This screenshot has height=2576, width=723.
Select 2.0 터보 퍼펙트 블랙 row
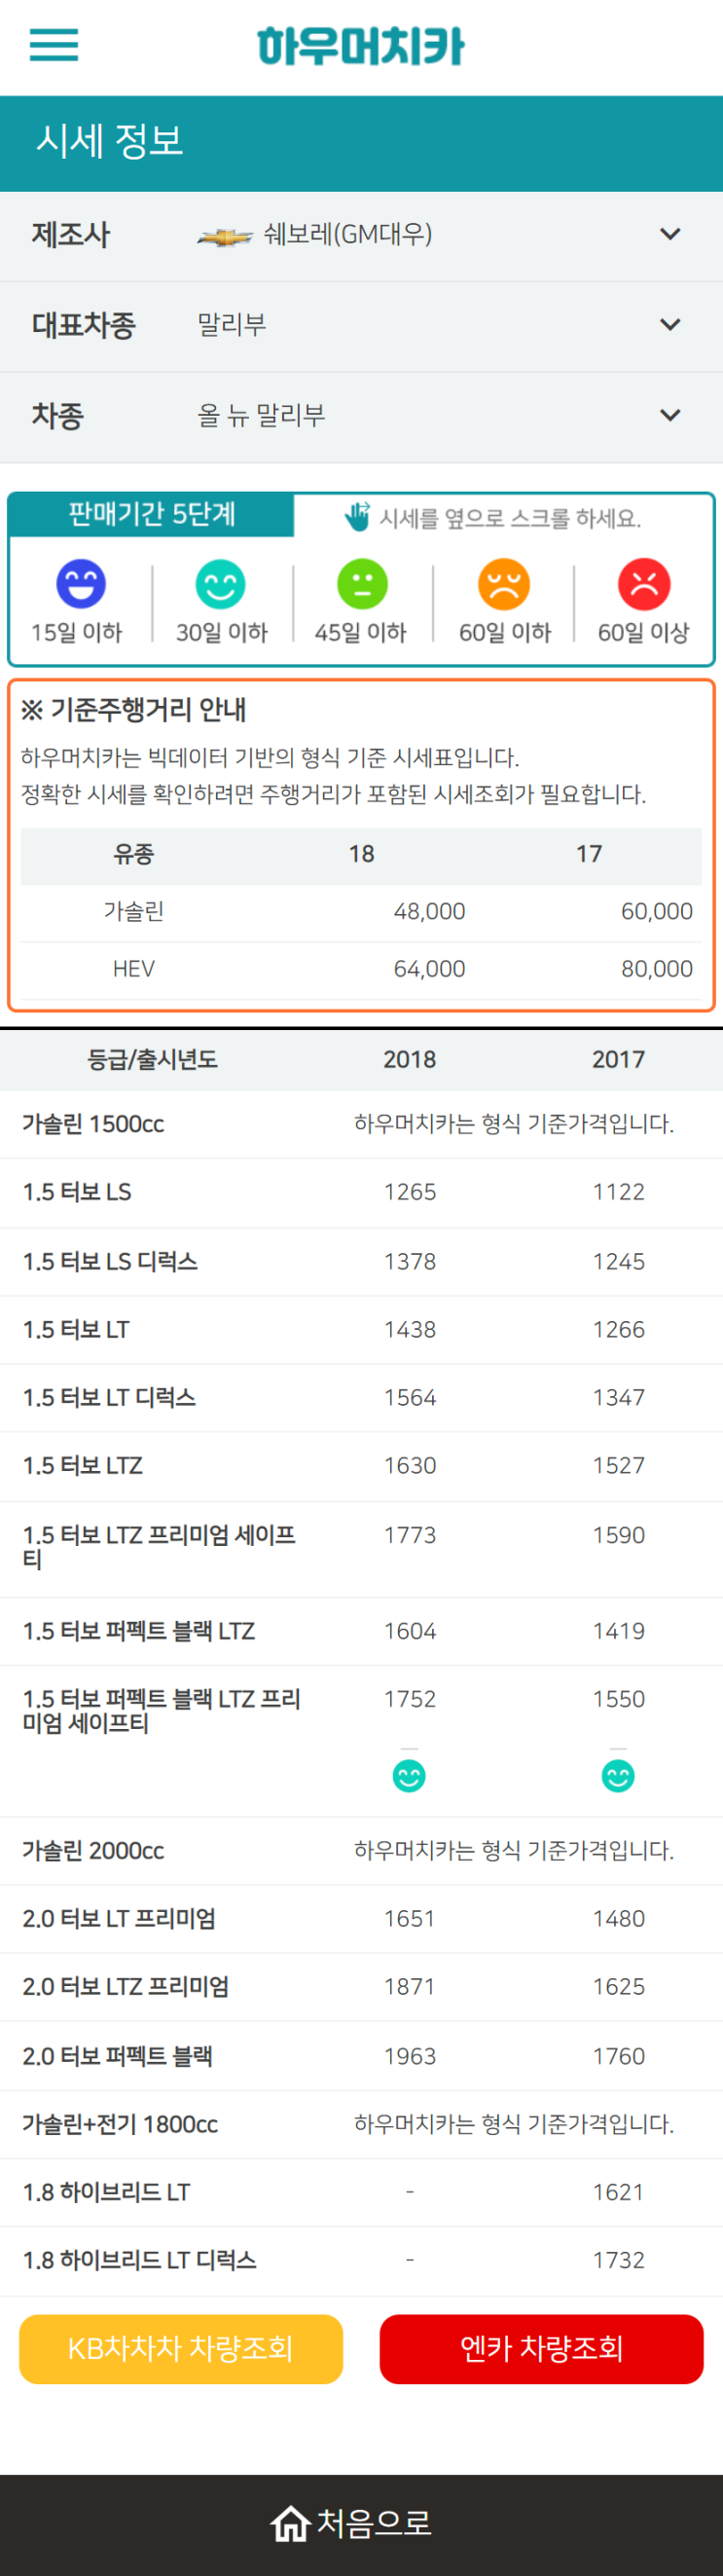[x=361, y=2055]
